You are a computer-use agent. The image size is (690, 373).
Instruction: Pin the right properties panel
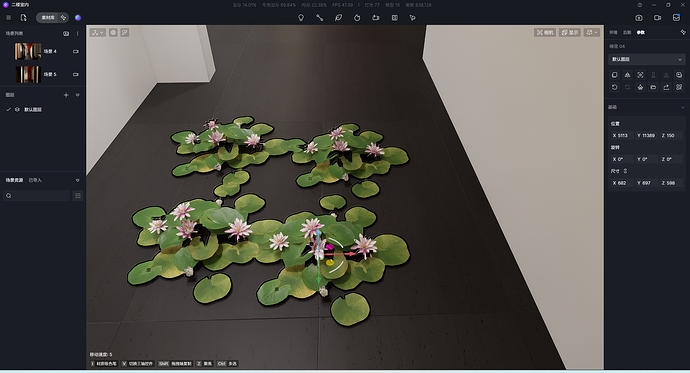683,33
